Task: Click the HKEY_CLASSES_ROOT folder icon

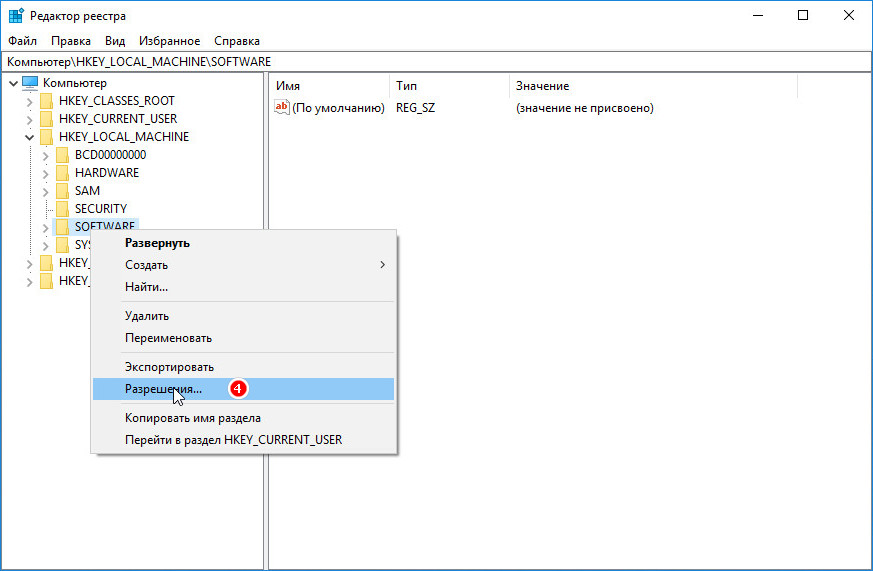Action: coord(47,101)
